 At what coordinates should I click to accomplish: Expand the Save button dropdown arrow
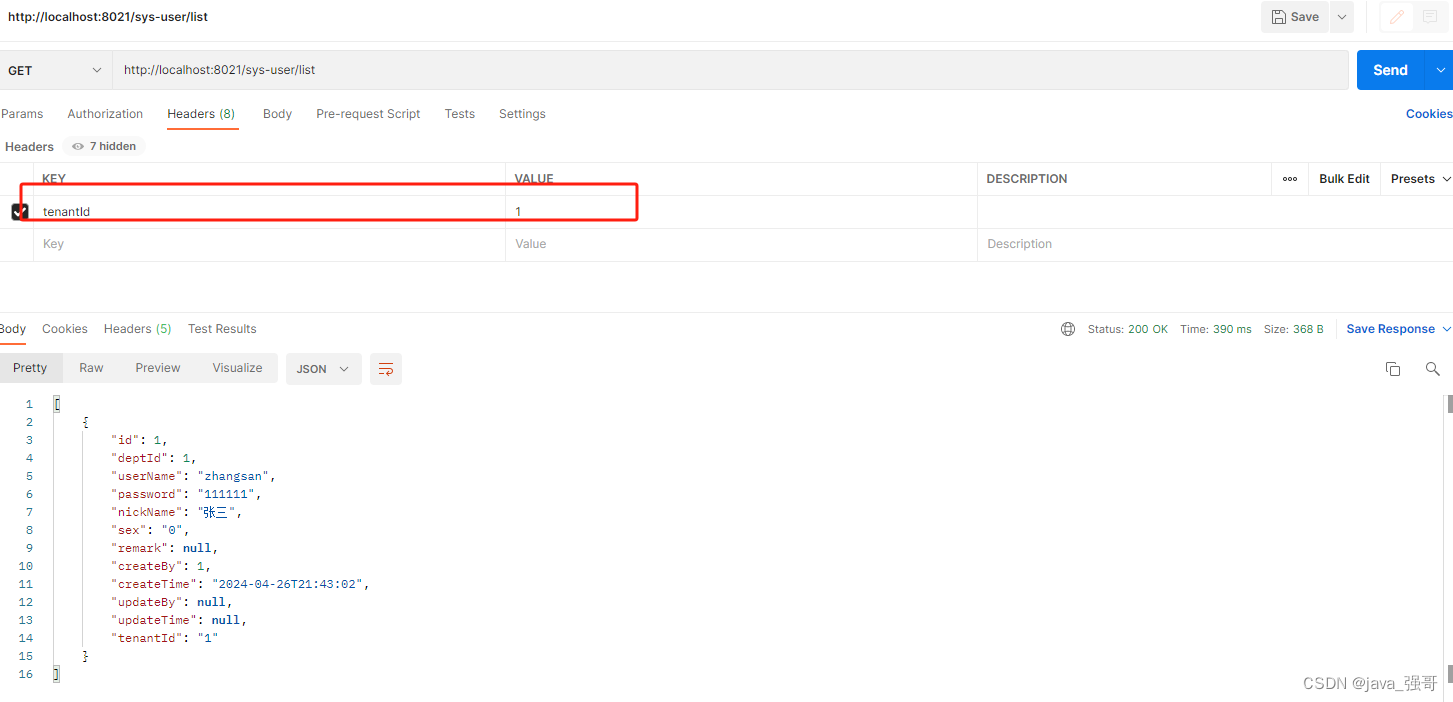click(1341, 16)
